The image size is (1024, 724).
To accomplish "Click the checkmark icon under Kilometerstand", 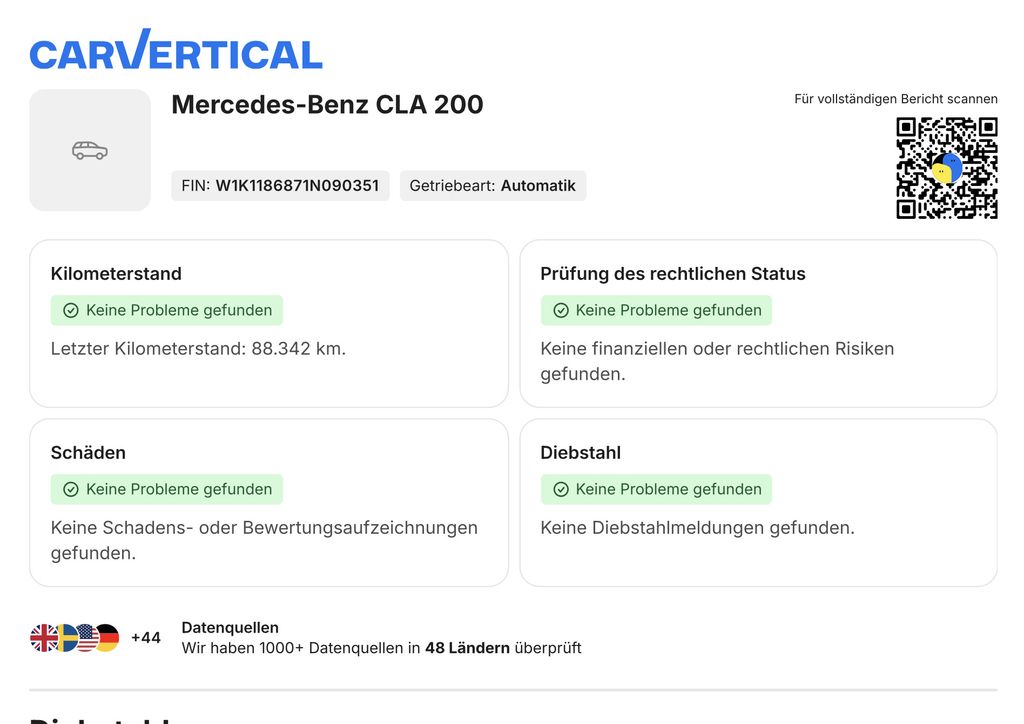I will coord(71,310).
